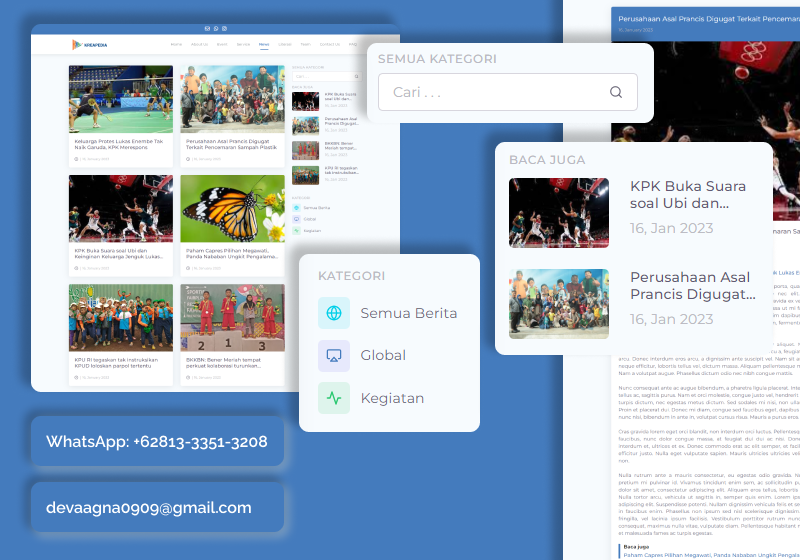Open small sidebar thumbnail beside 'KPU RI tegaskan'
800x560 pixels.
click(x=306, y=175)
